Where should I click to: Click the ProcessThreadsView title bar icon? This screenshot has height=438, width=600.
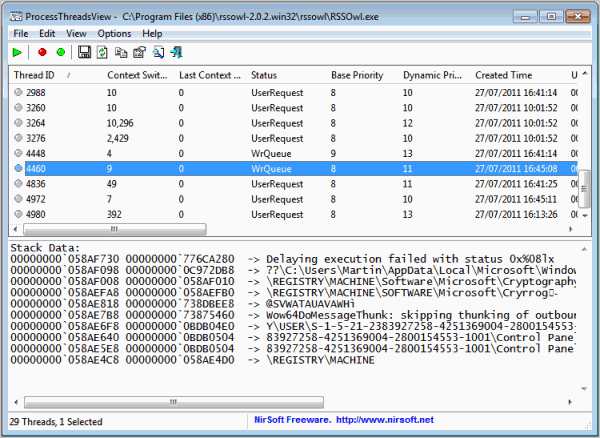point(16,17)
